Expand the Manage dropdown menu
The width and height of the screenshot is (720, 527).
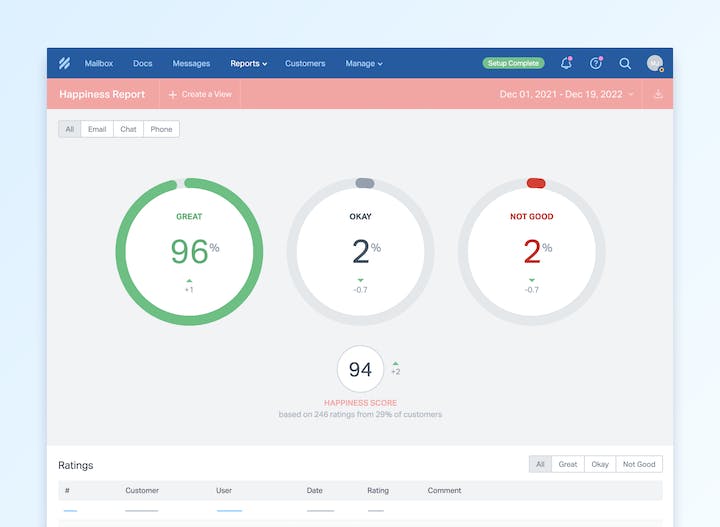pyautogui.click(x=364, y=63)
